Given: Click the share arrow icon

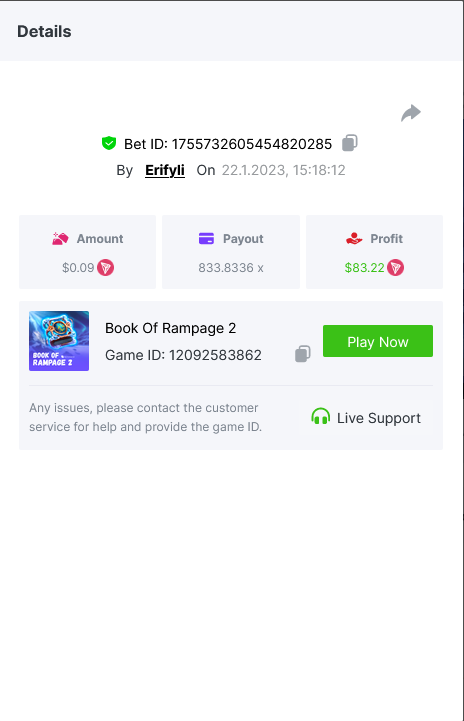Looking at the screenshot, I should [411, 113].
